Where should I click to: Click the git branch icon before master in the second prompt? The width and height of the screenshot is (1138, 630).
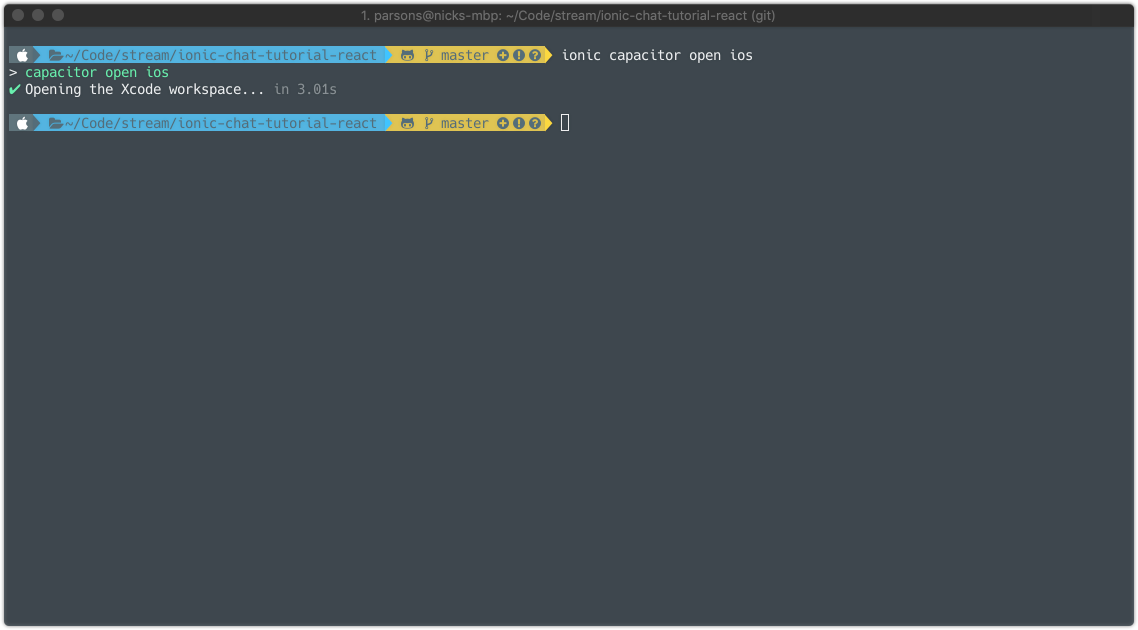pyautogui.click(x=429, y=123)
